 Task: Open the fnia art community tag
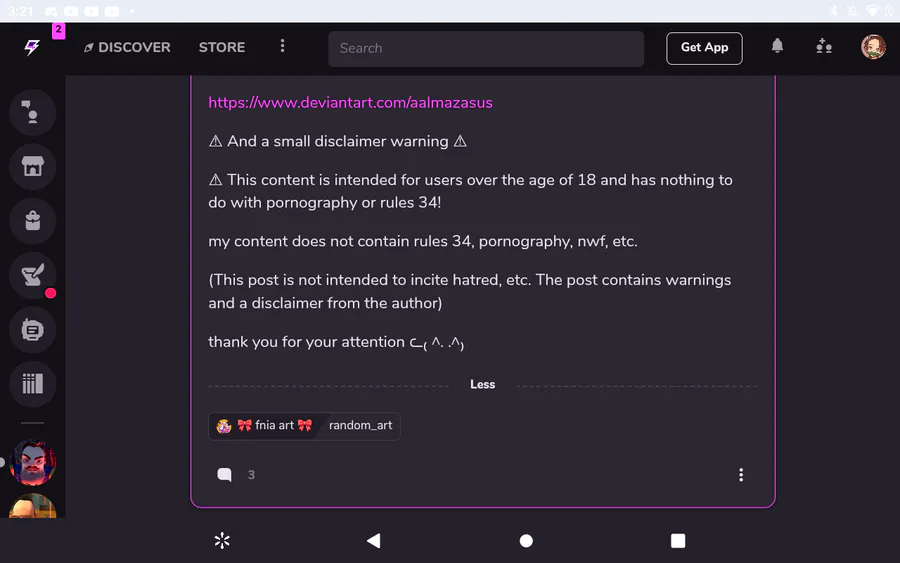pyautogui.click(x=266, y=426)
